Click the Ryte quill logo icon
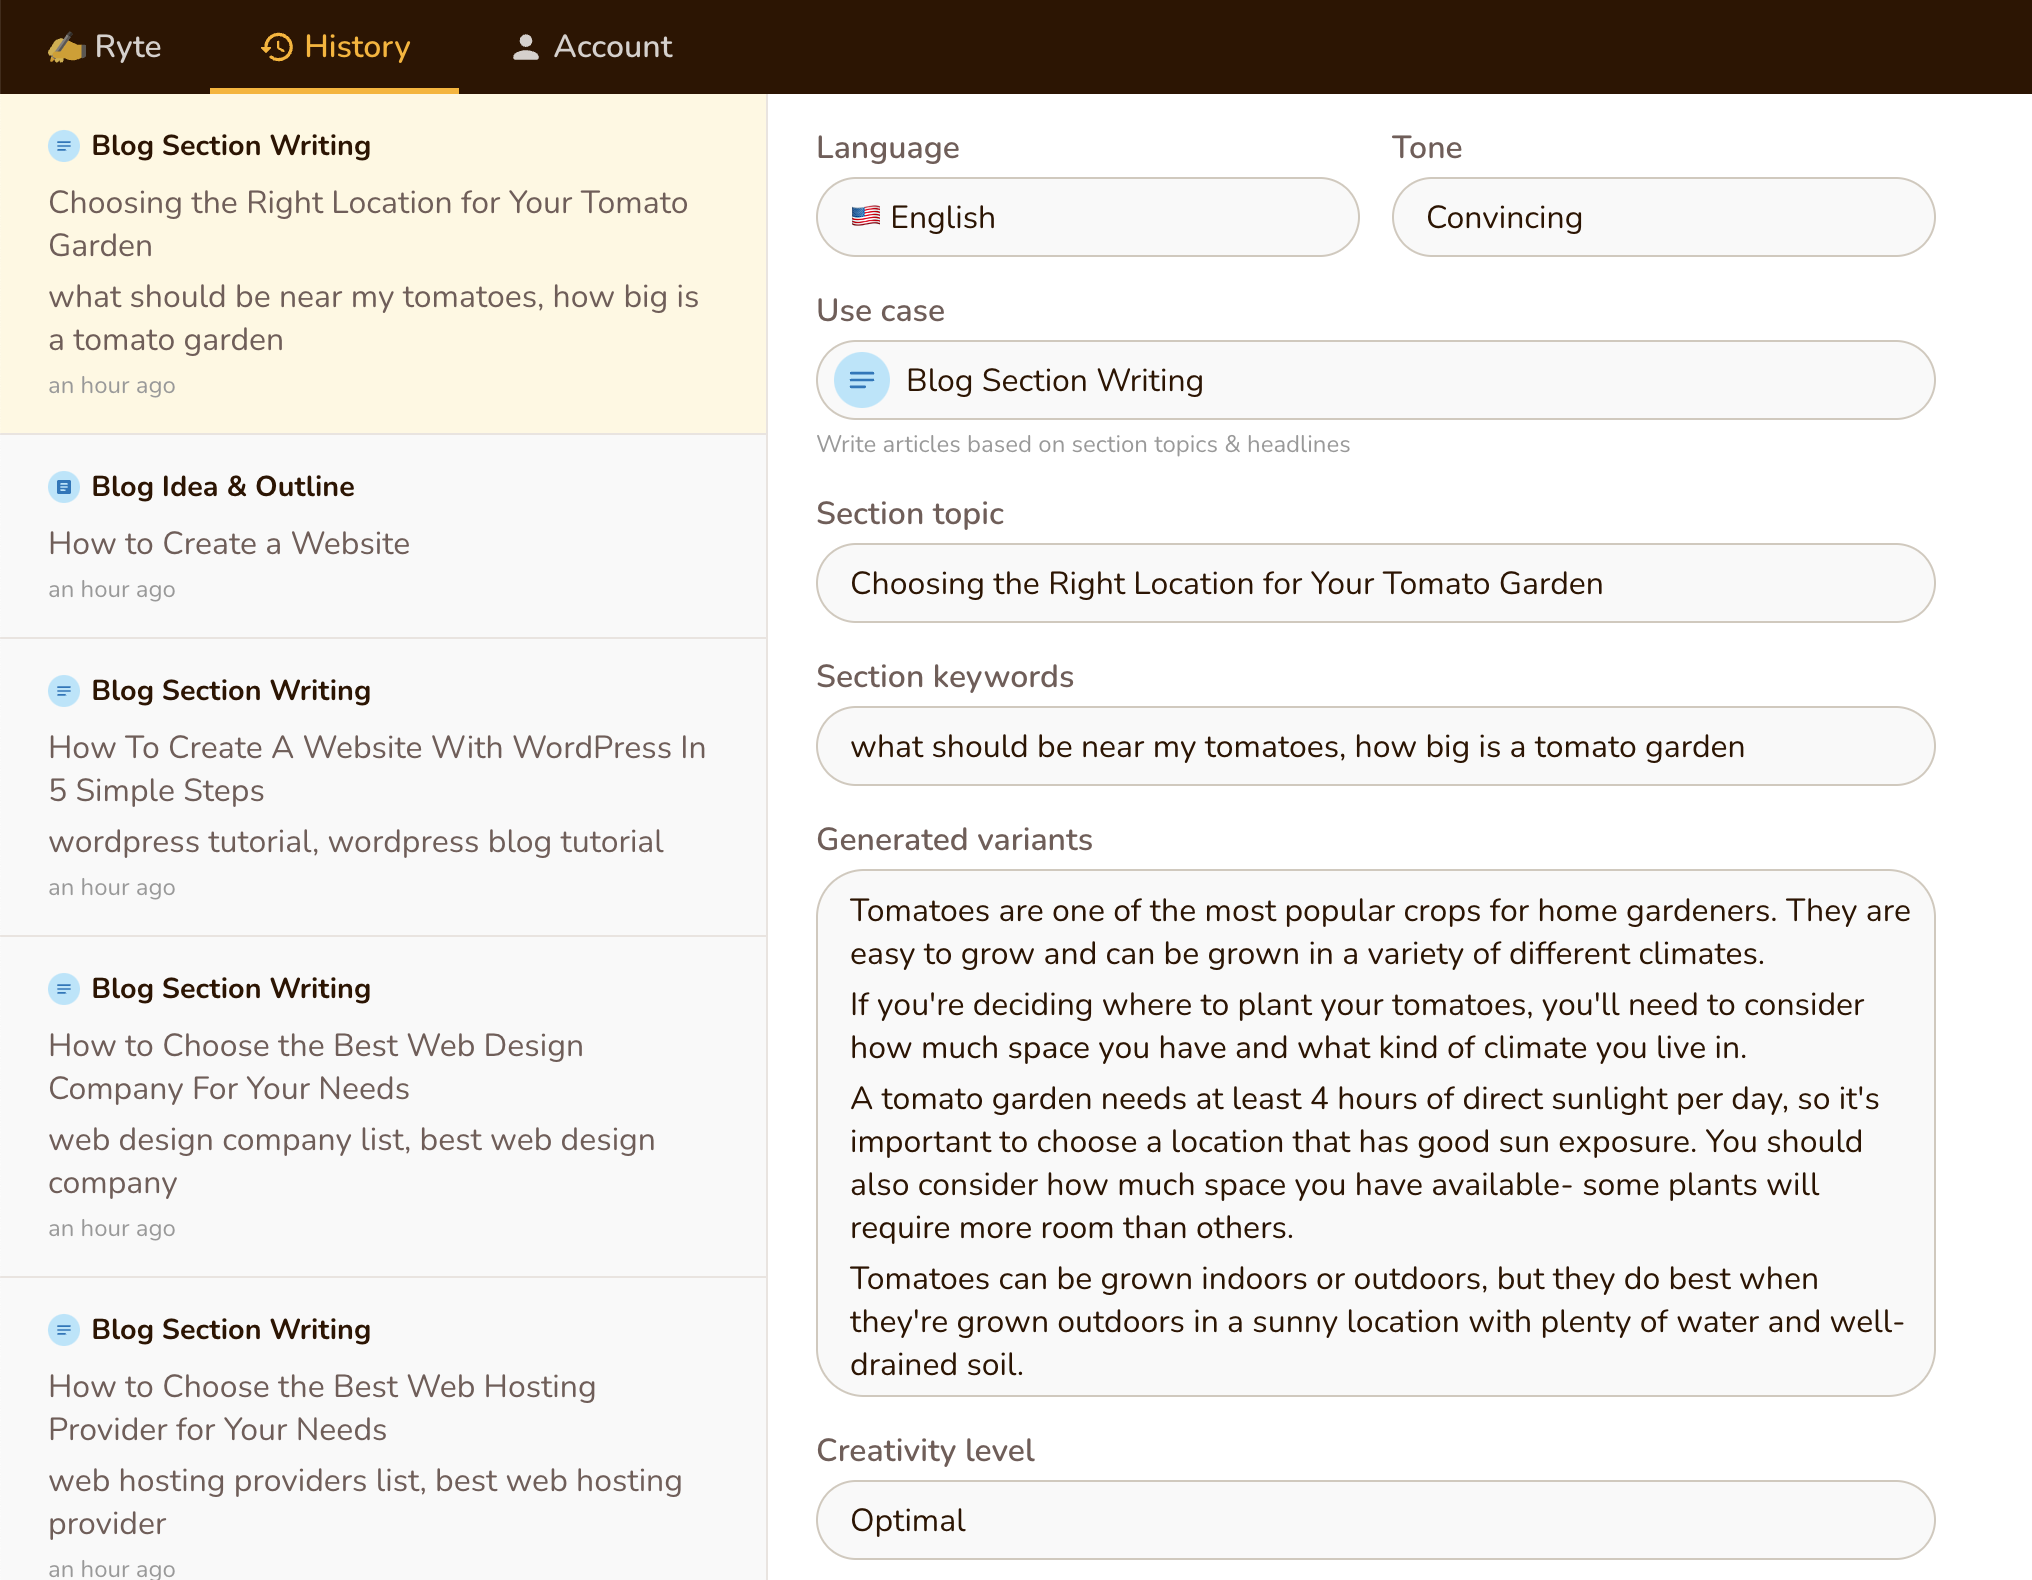 [x=66, y=47]
